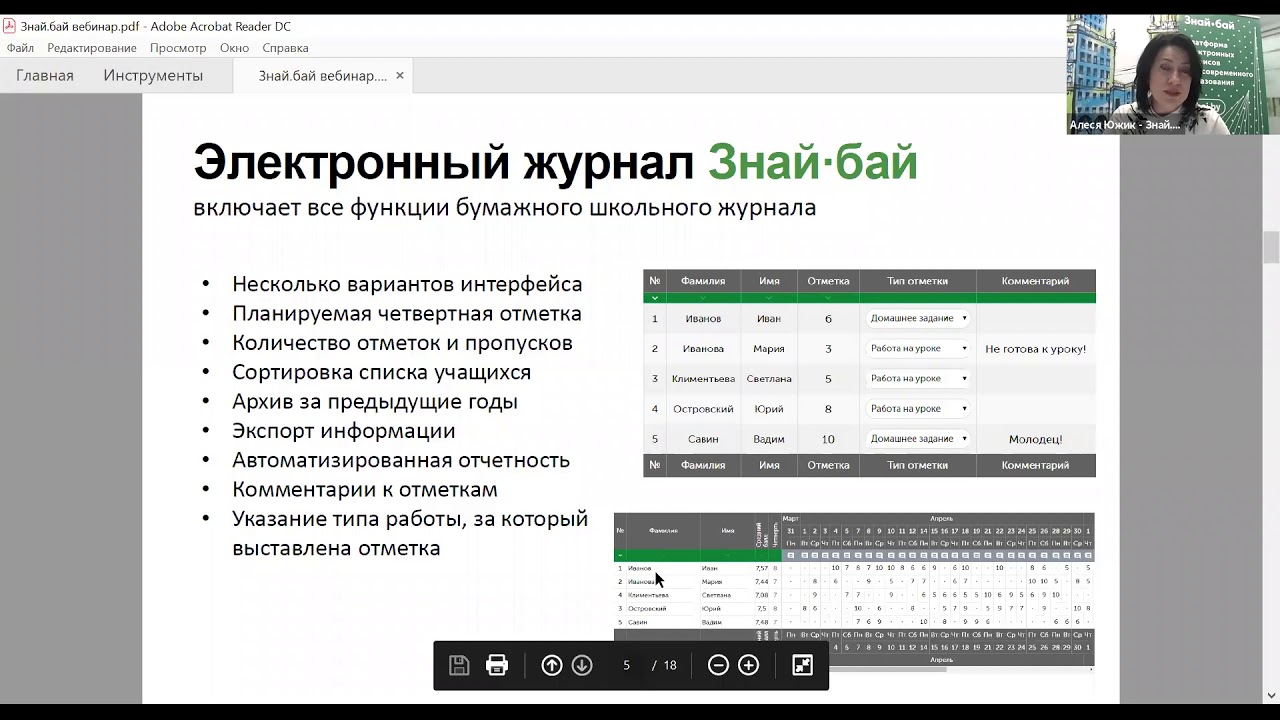Open the Просмотр menu
The width and height of the screenshot is (1280, 720).
(x=178, y=48)
